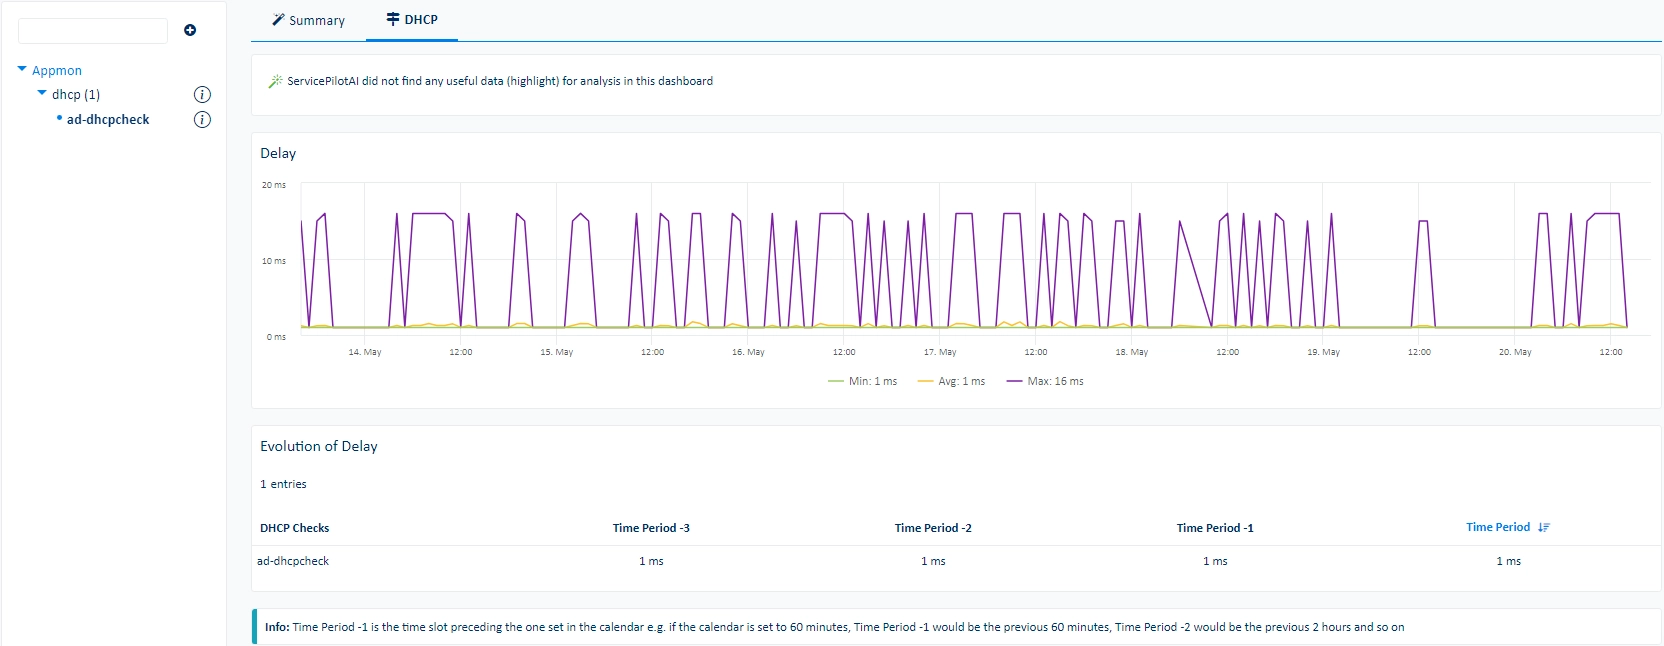Click the plus icon beside the search box
The height and width of the screenshot is (646, 1664).
(x=190, y=30)
